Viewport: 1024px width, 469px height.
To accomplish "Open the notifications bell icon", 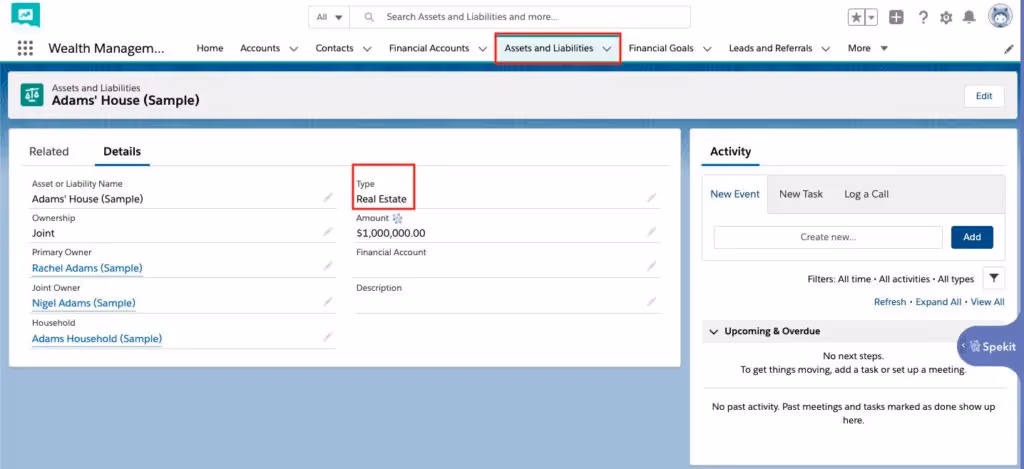I will (x=969, y=18).
